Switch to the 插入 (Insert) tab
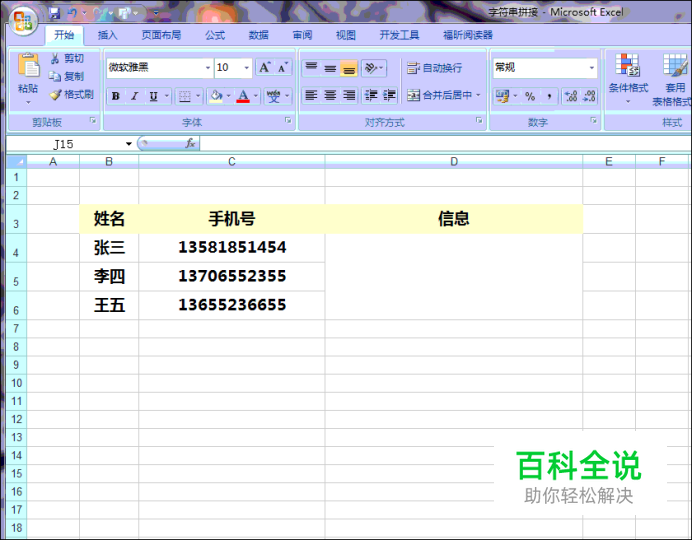The height and width of the screenshot is (540, 692). click(x=108, y=35)
